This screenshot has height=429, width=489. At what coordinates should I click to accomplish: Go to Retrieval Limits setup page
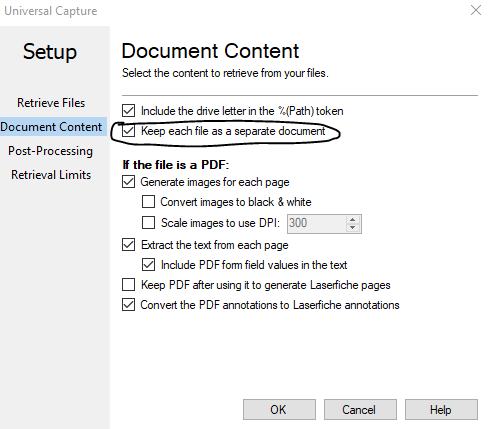tap(51, 175)
